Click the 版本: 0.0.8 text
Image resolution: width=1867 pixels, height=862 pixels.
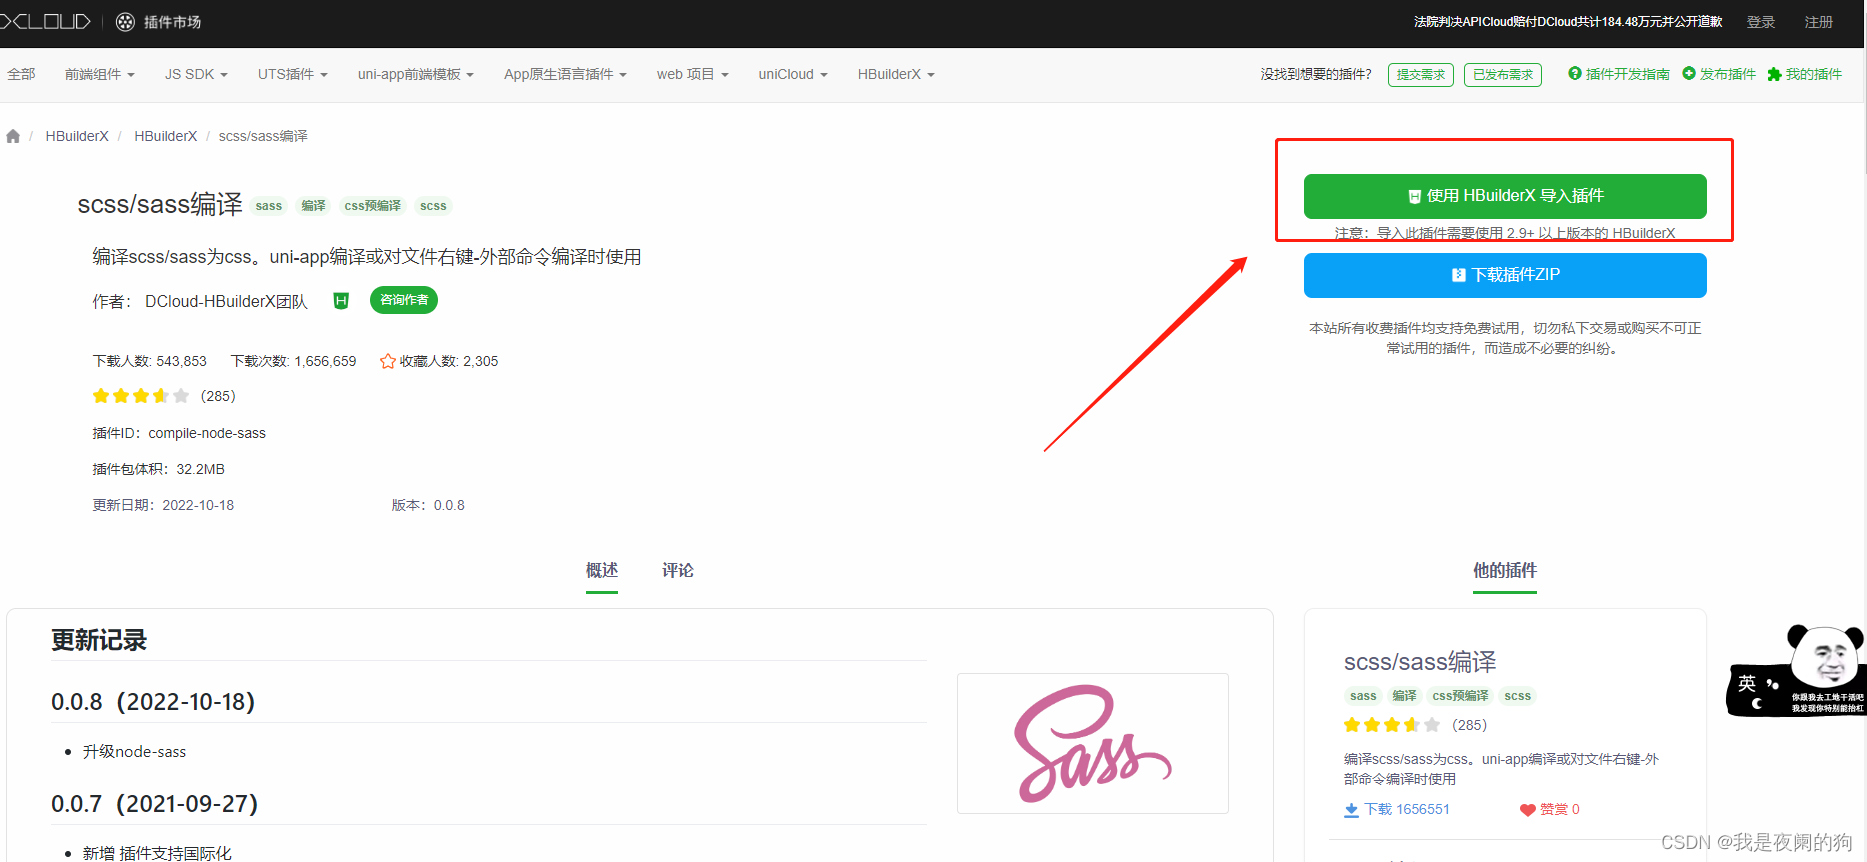pyautogui.click(x=428, y=505)
